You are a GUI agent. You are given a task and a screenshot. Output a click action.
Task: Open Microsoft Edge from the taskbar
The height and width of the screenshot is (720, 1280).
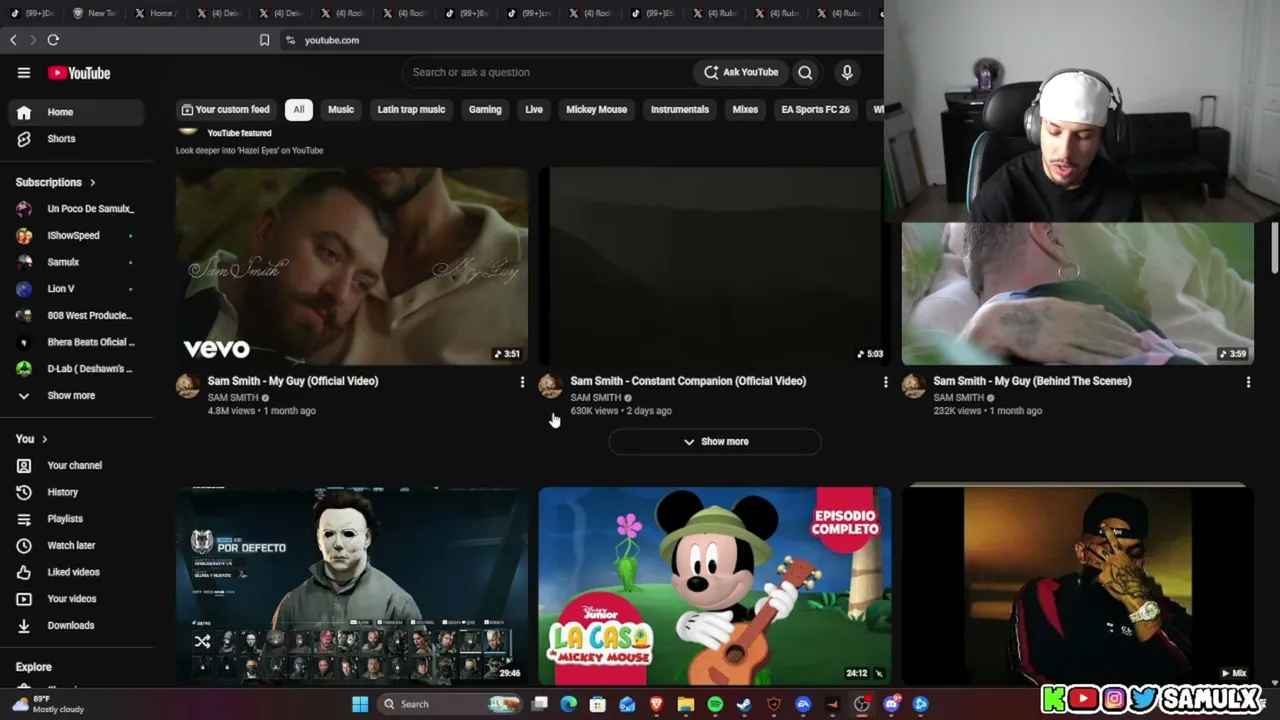click(568, 704)
